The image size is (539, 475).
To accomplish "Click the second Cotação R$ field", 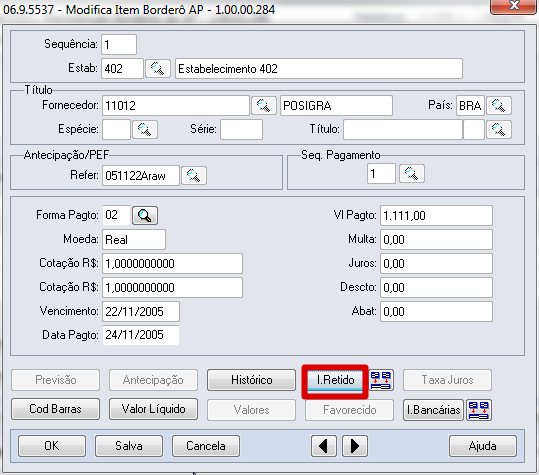I will click(x=172, y=287).
